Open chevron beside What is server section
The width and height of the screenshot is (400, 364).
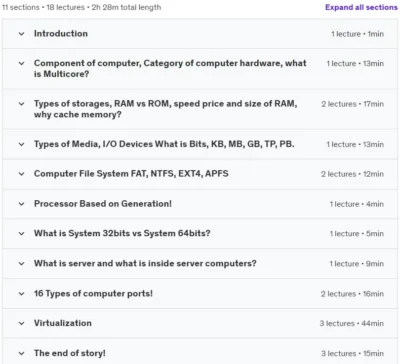point(21,264)
